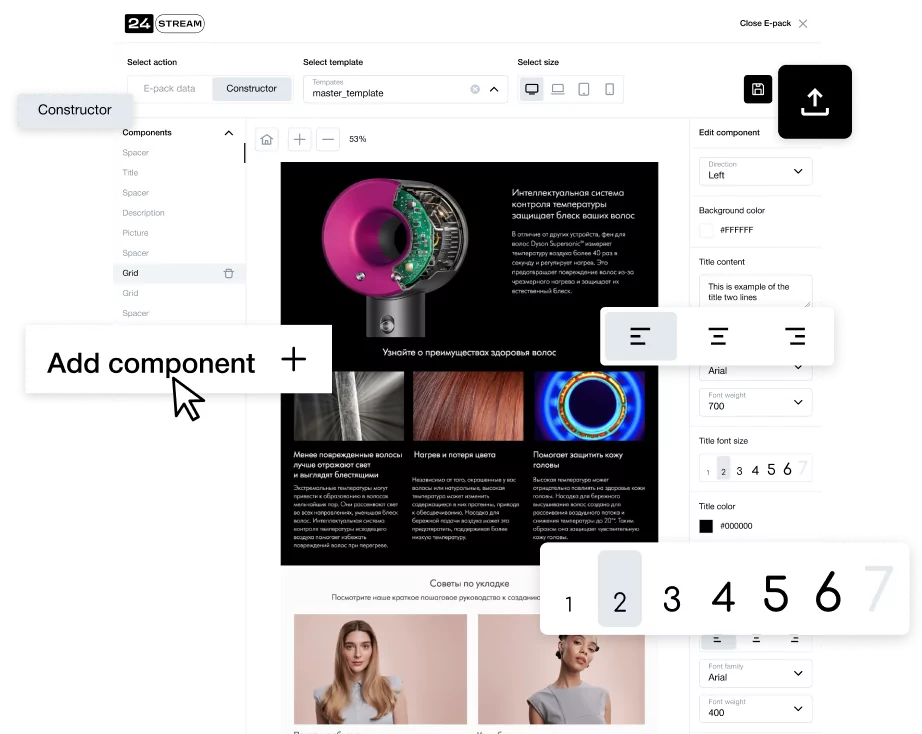Collapse the Components list chevron
This screenshot has height=734, width=922.
tap(229, 133)
